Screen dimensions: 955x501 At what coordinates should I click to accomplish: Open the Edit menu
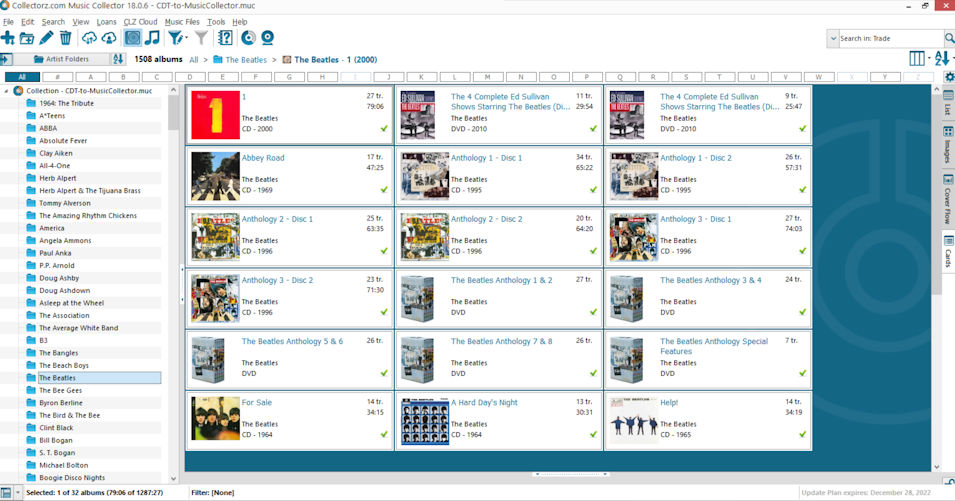(27, 22)
